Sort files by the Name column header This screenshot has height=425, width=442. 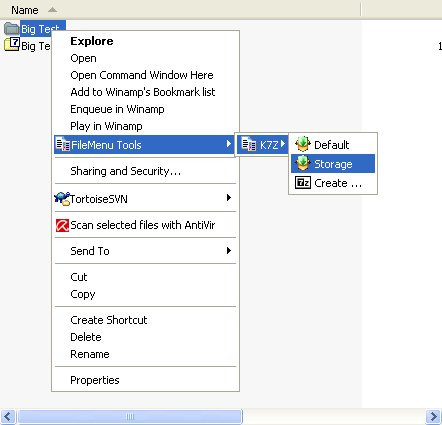coord(25,10)
